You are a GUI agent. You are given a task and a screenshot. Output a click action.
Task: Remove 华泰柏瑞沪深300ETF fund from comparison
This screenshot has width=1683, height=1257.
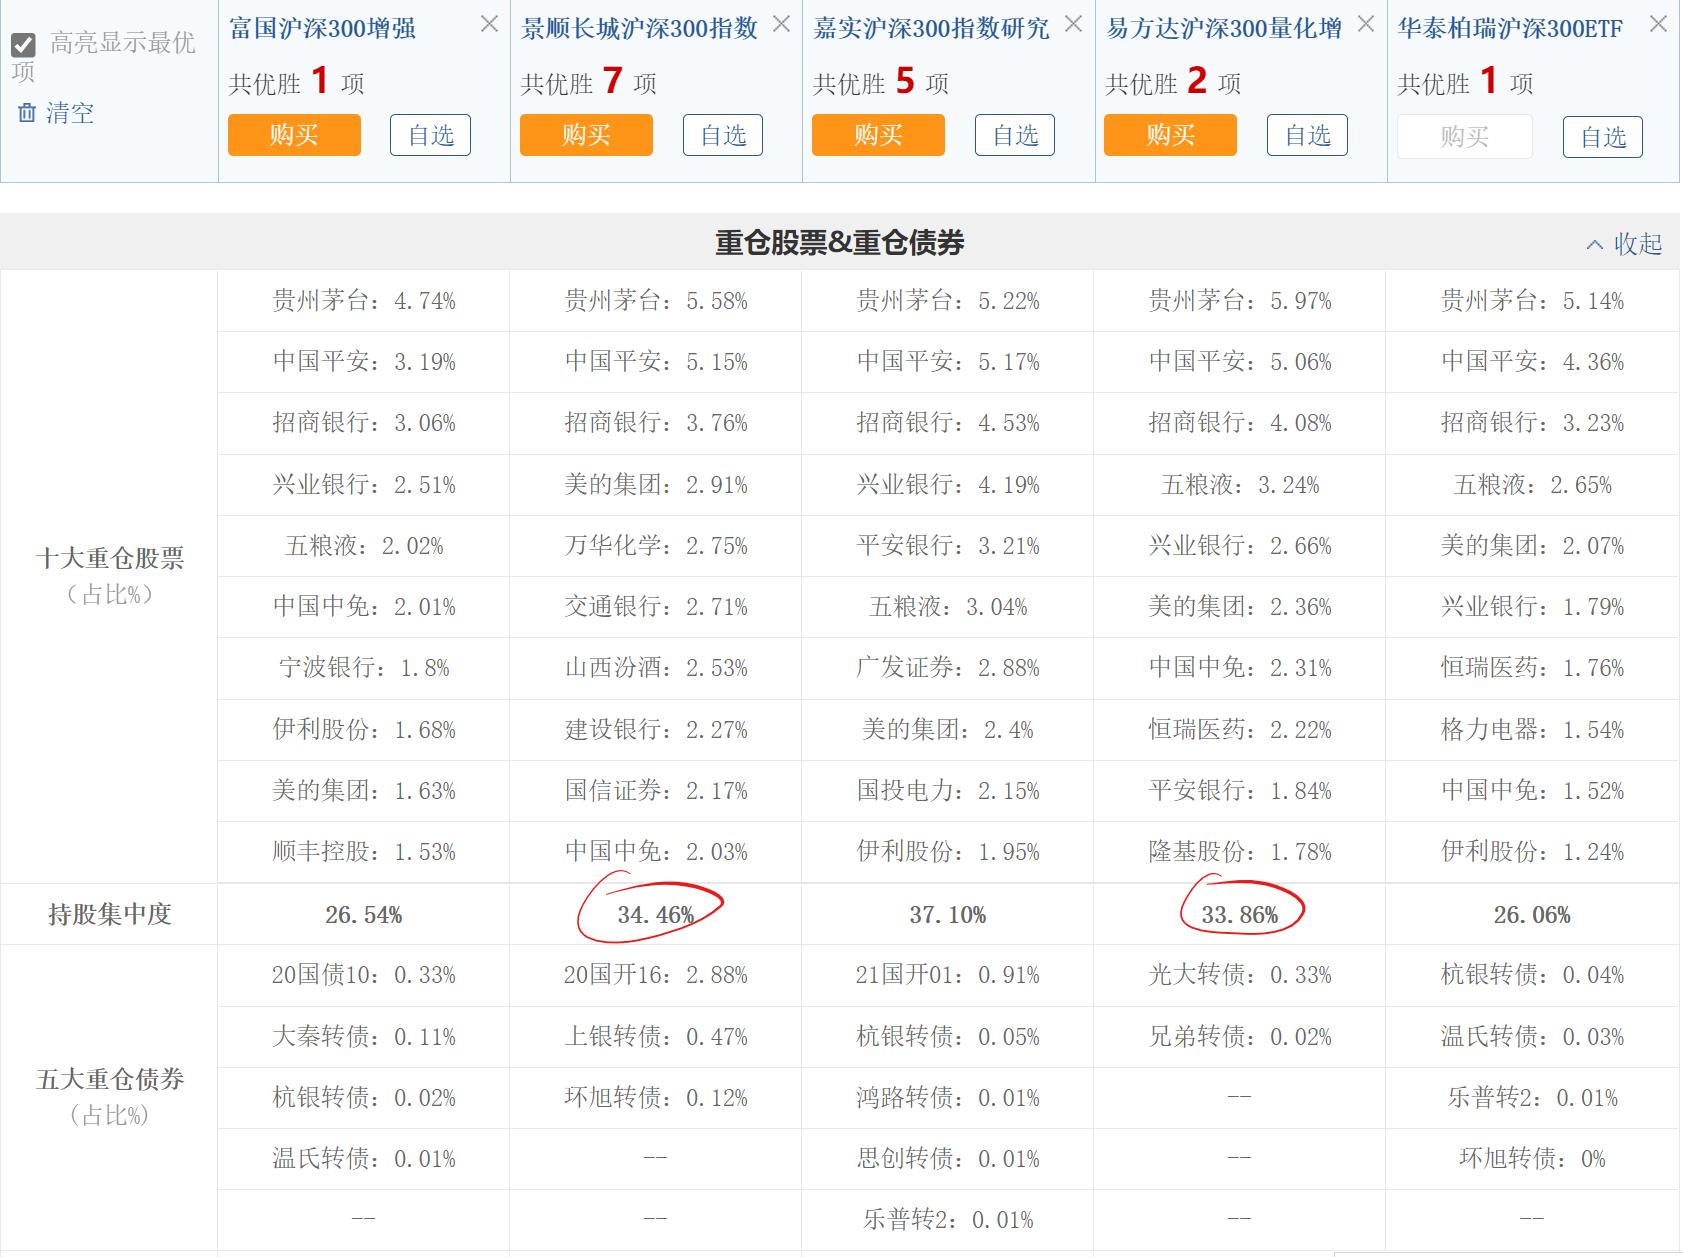coord(1658,24)
